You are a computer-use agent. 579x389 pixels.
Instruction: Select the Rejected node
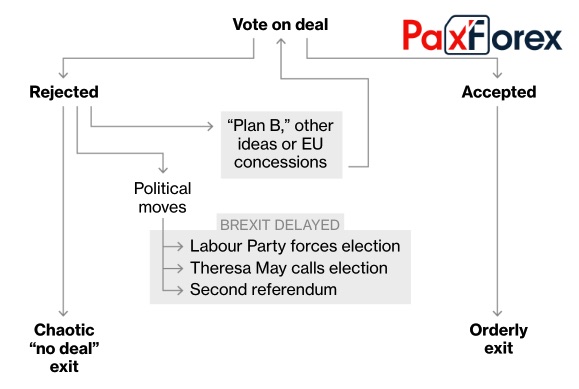[x=64, y=92]
